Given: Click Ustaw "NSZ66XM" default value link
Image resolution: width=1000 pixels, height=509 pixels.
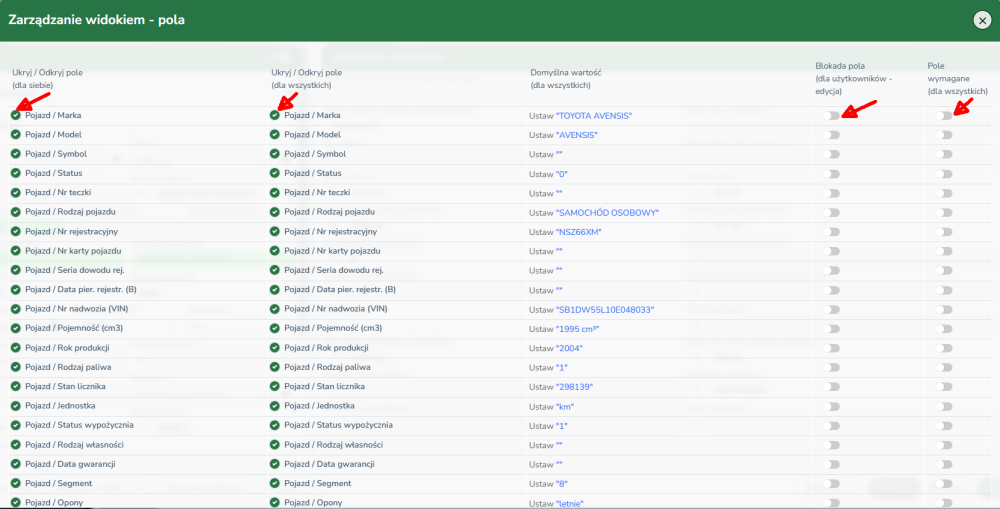Looking at the screenshot, I should pyautogui.click(x=565, y=232).
